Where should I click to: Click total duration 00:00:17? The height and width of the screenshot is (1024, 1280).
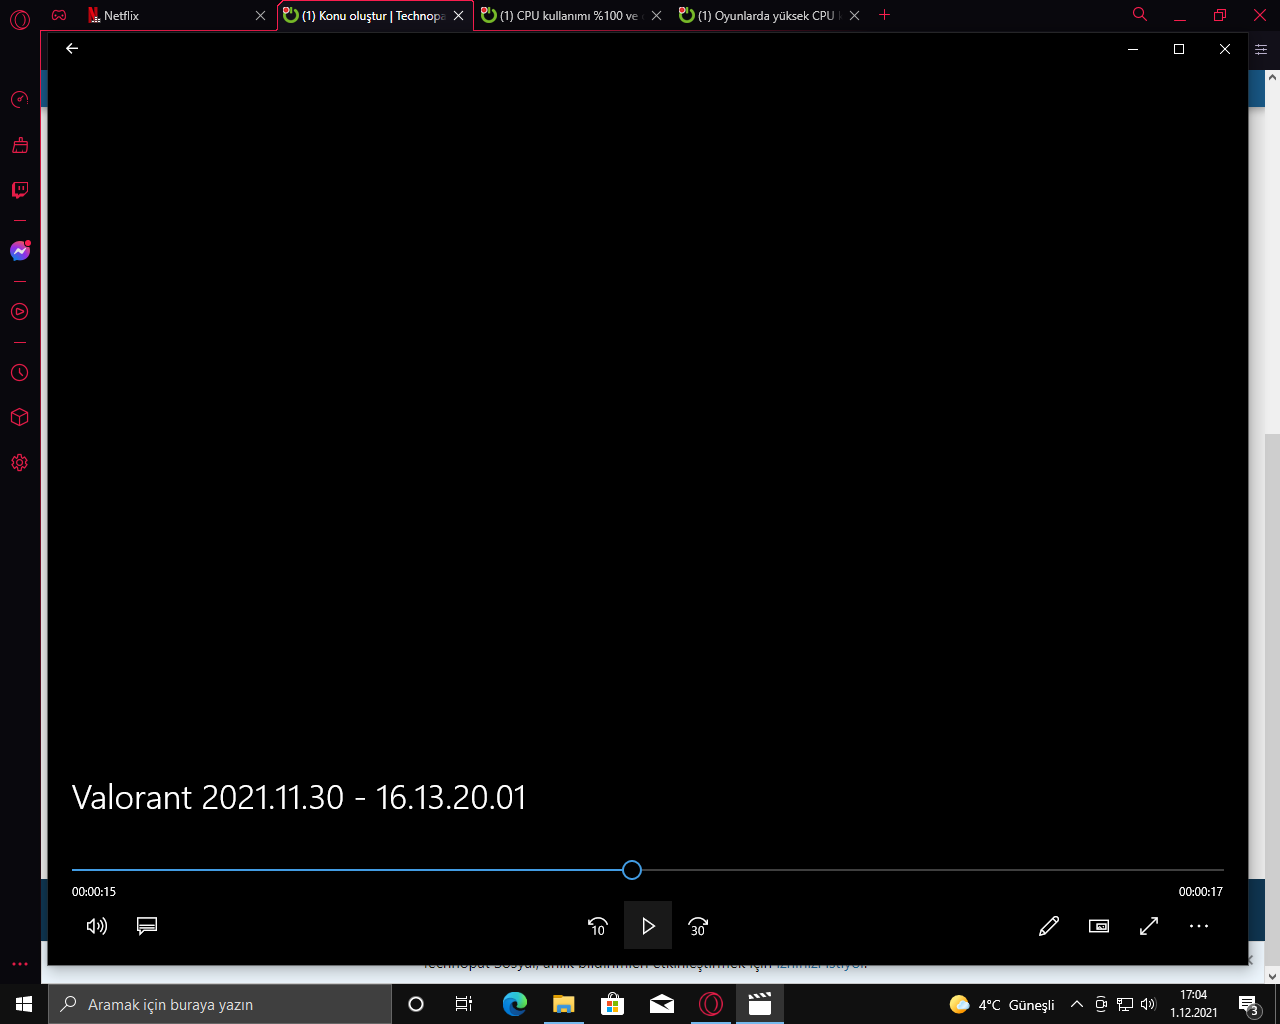(x=1201, y=892)
